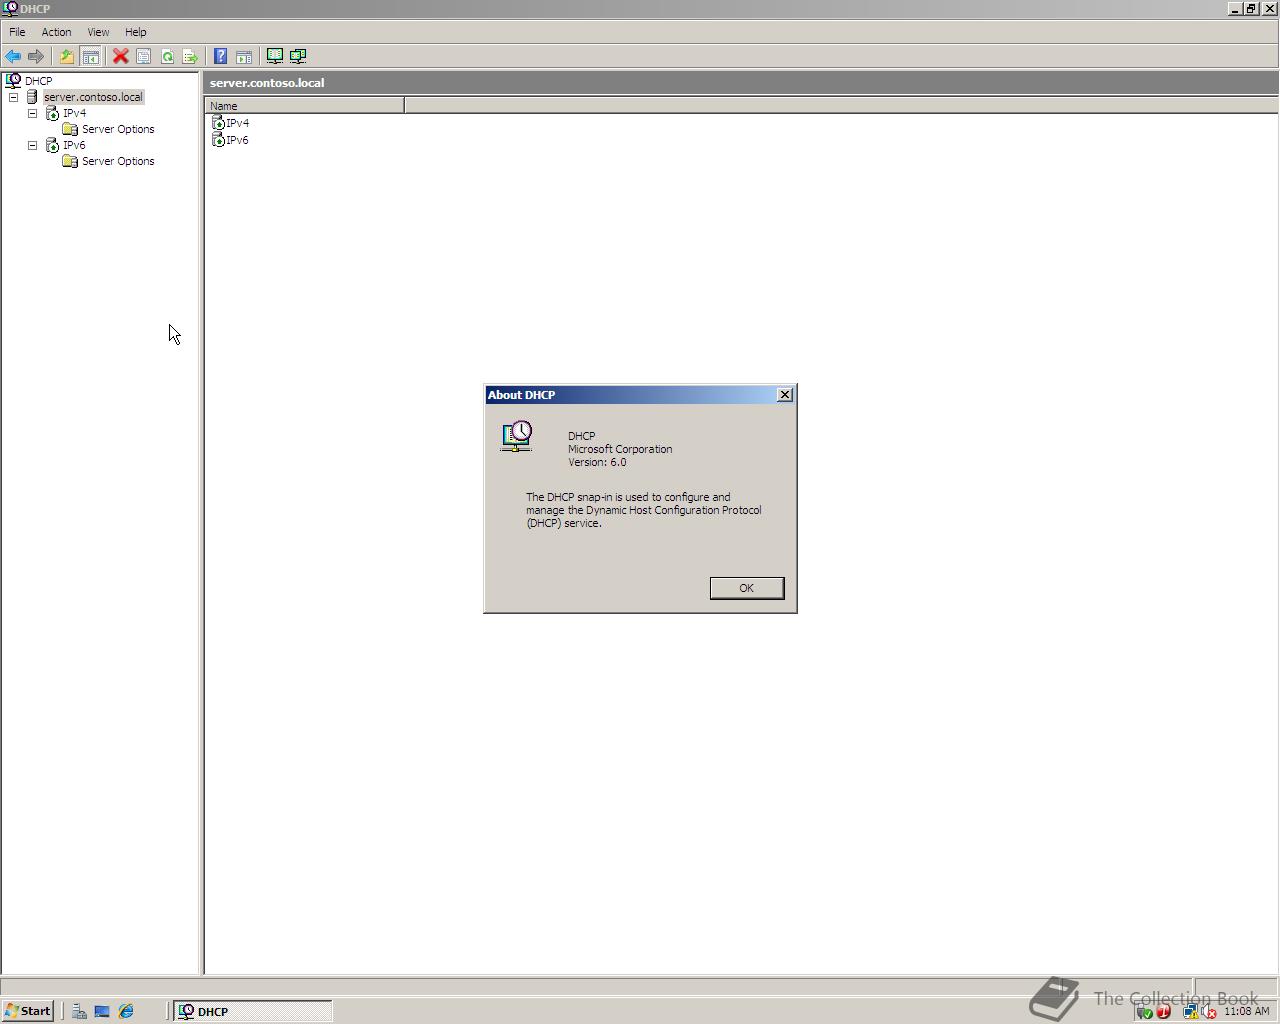Select the DHCP root tree item
Screen dimensions: 1280x1024
39,80
